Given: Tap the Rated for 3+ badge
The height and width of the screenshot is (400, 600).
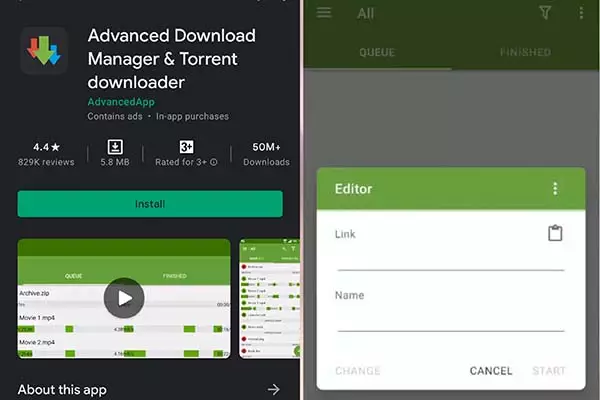Looking at the screenshot, I should point(185,146).
